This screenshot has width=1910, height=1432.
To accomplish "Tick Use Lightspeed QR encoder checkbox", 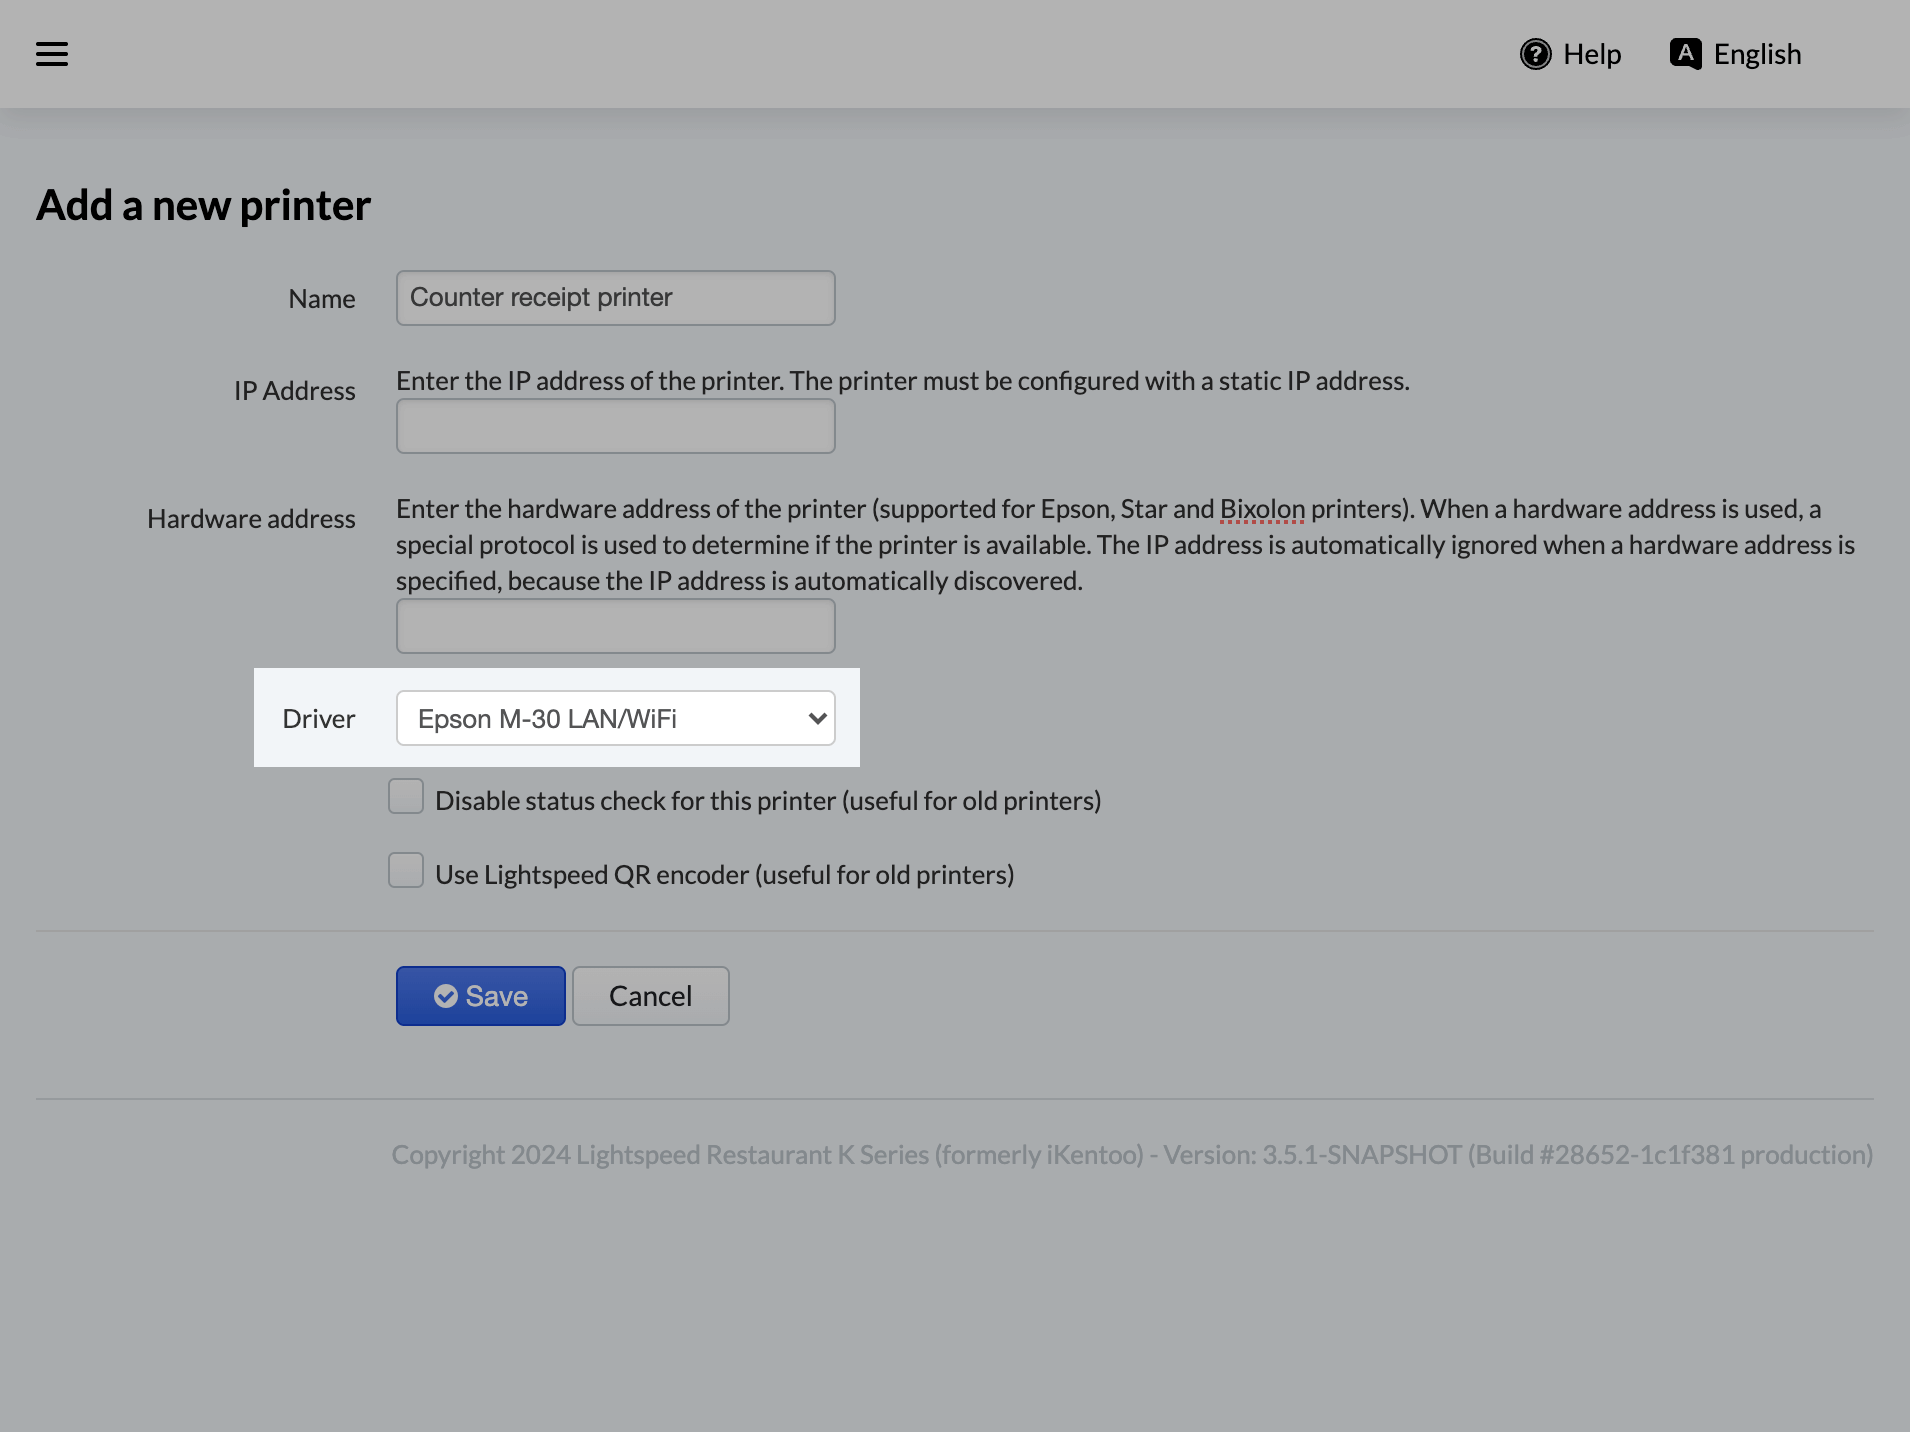I will coord(406,870).
